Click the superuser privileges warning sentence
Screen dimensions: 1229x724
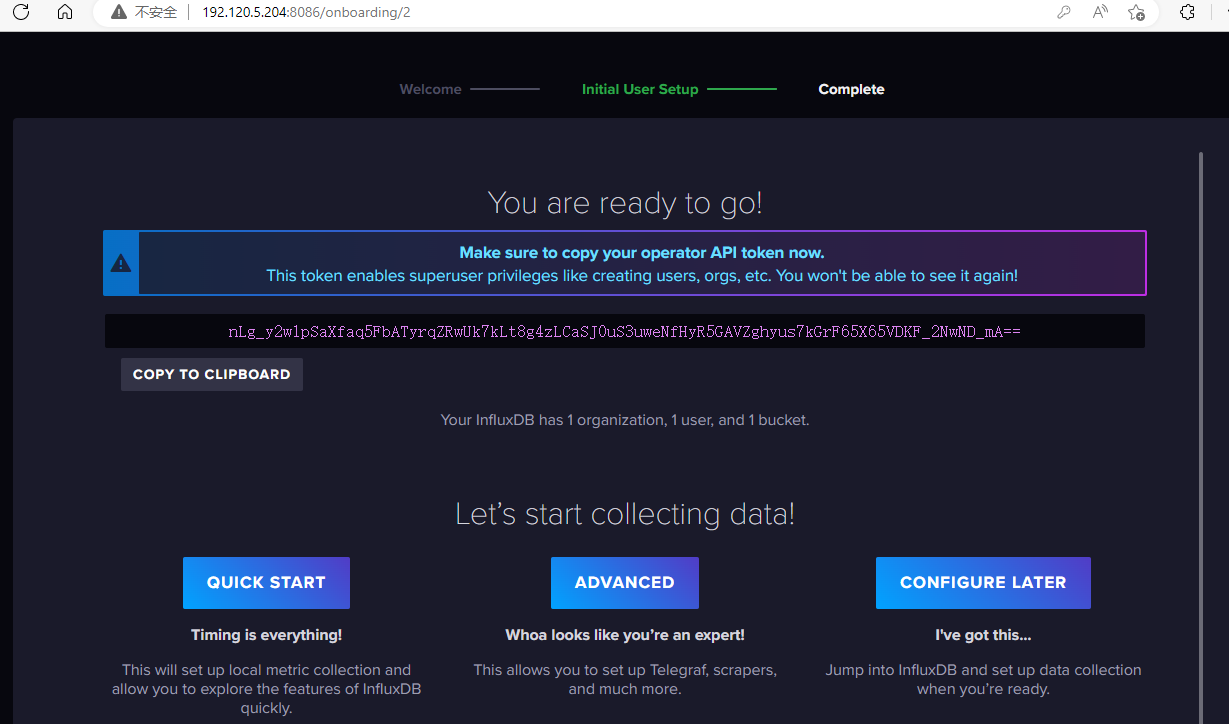[x=642, y=275]
